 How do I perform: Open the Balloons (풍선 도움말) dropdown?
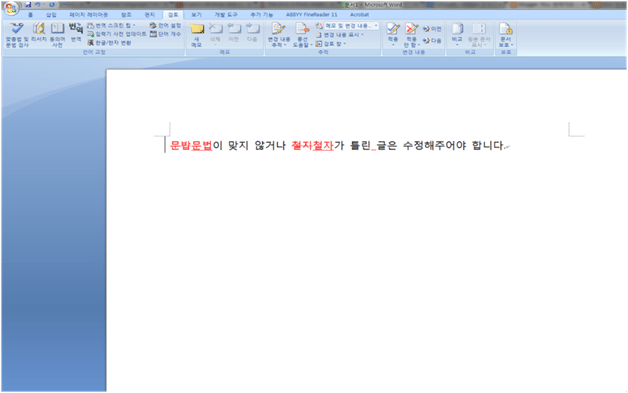click(x=302, y=35)
